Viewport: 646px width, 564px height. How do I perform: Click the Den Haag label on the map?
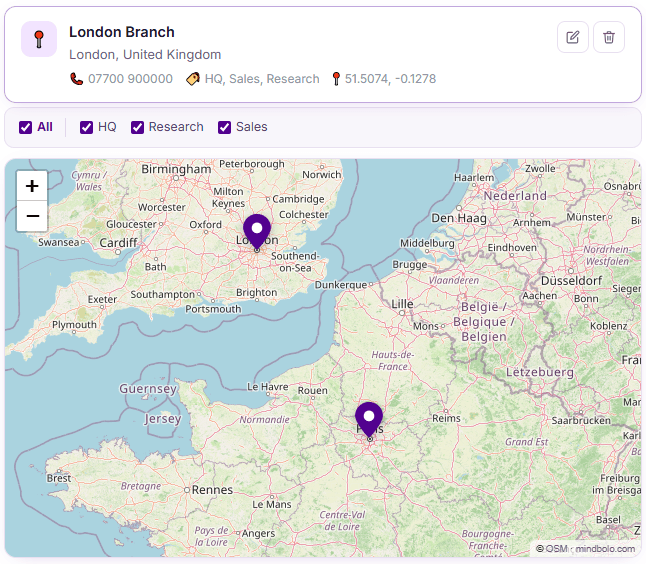click(459, 218)
